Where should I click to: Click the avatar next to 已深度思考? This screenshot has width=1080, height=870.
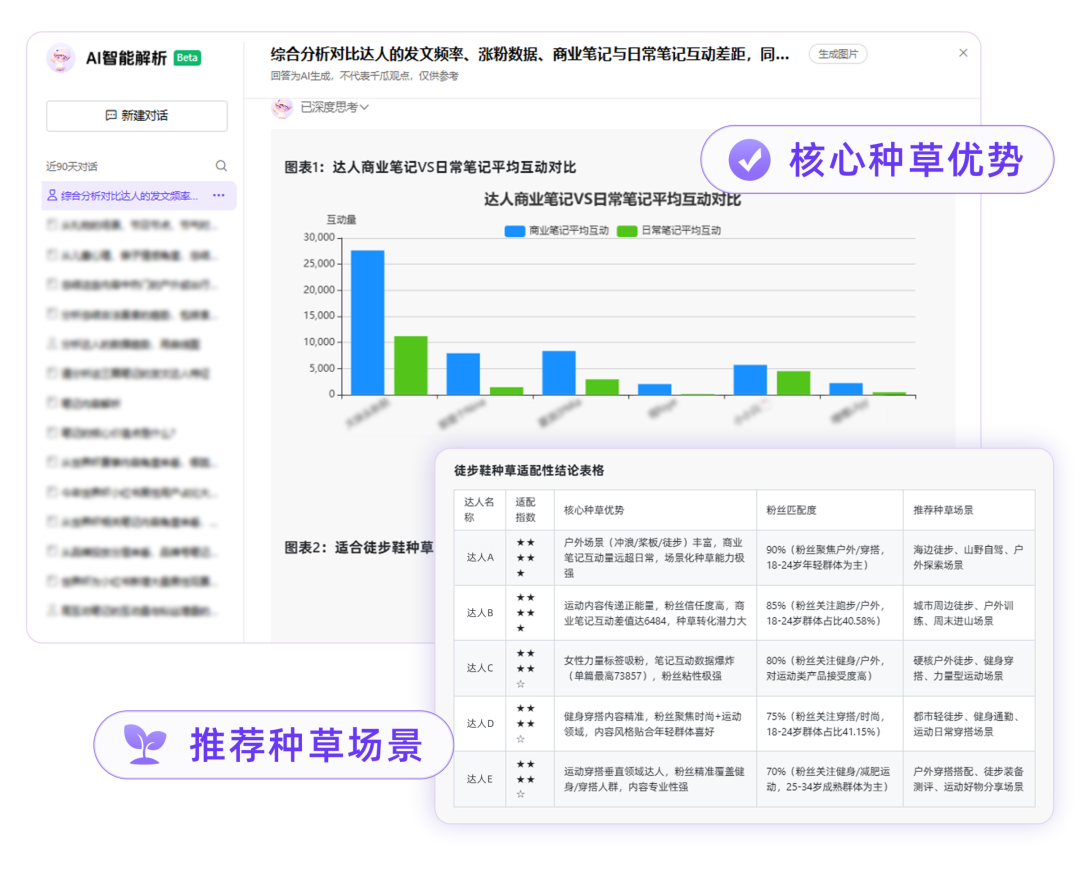[282, 108]
